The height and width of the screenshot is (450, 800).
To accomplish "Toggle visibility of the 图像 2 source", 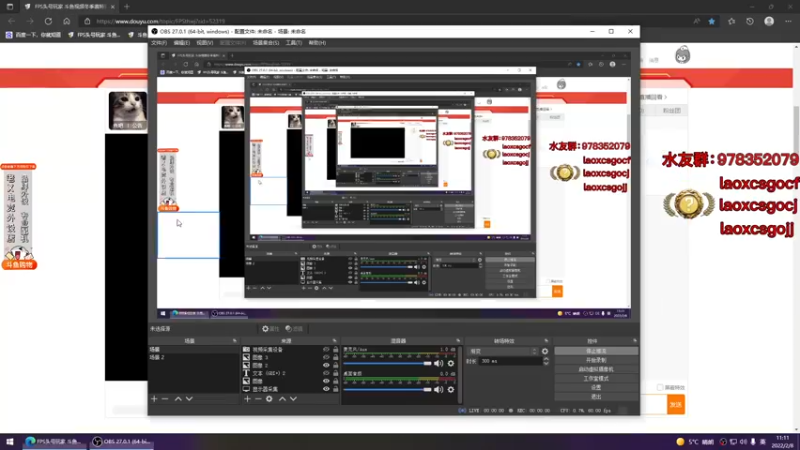I will [326, 365].
